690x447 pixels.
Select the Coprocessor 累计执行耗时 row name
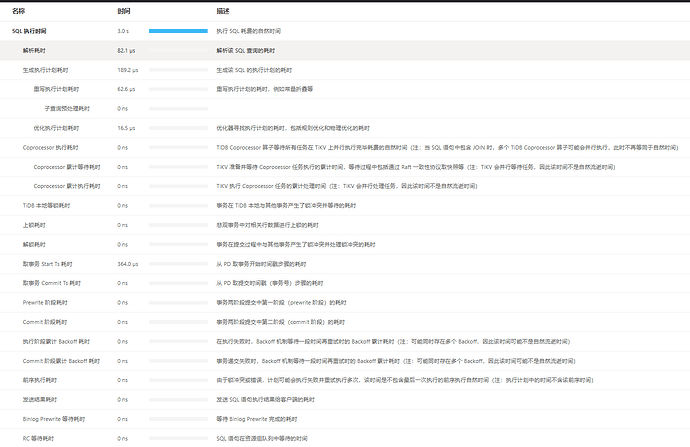67,186
